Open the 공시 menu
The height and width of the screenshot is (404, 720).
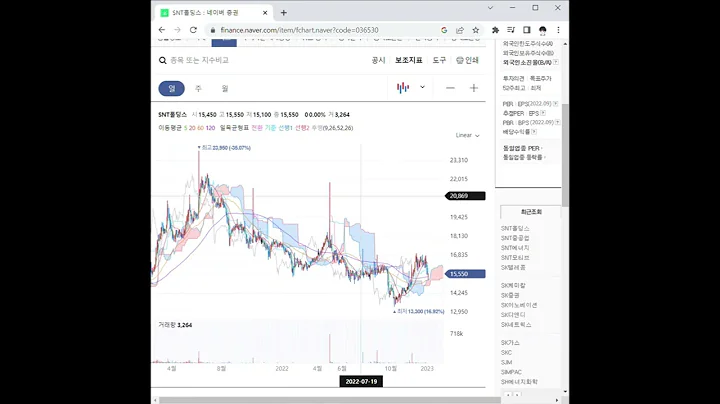click(378, 60)
